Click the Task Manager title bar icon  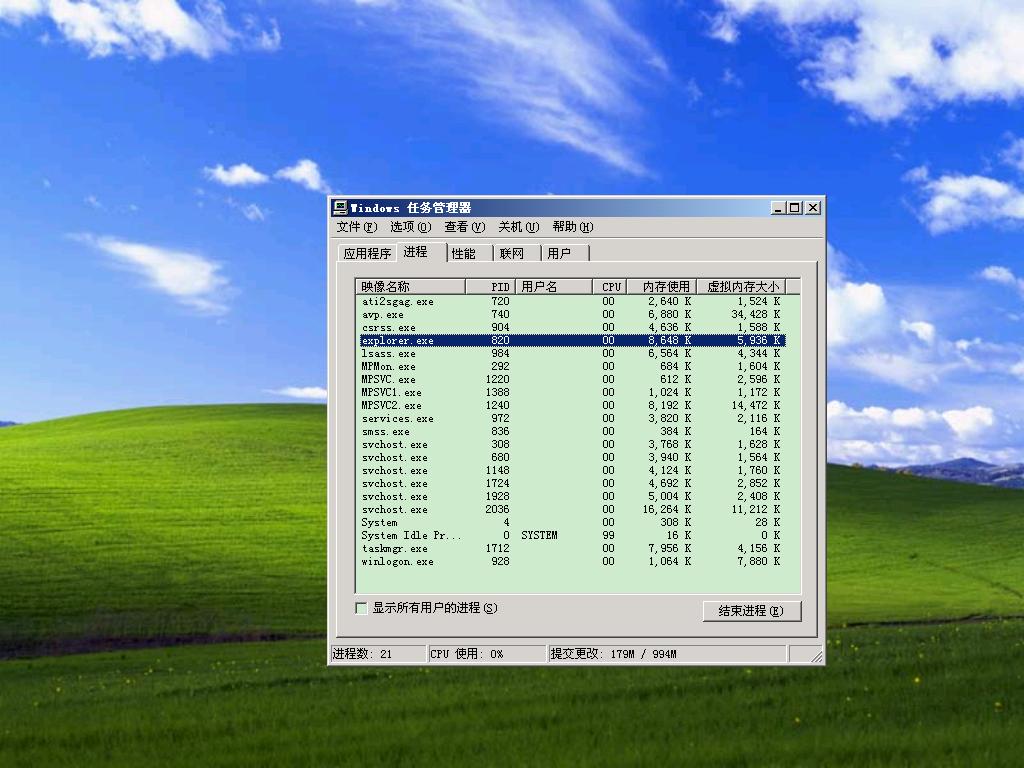pyautogui.click(x=340, y=208)
